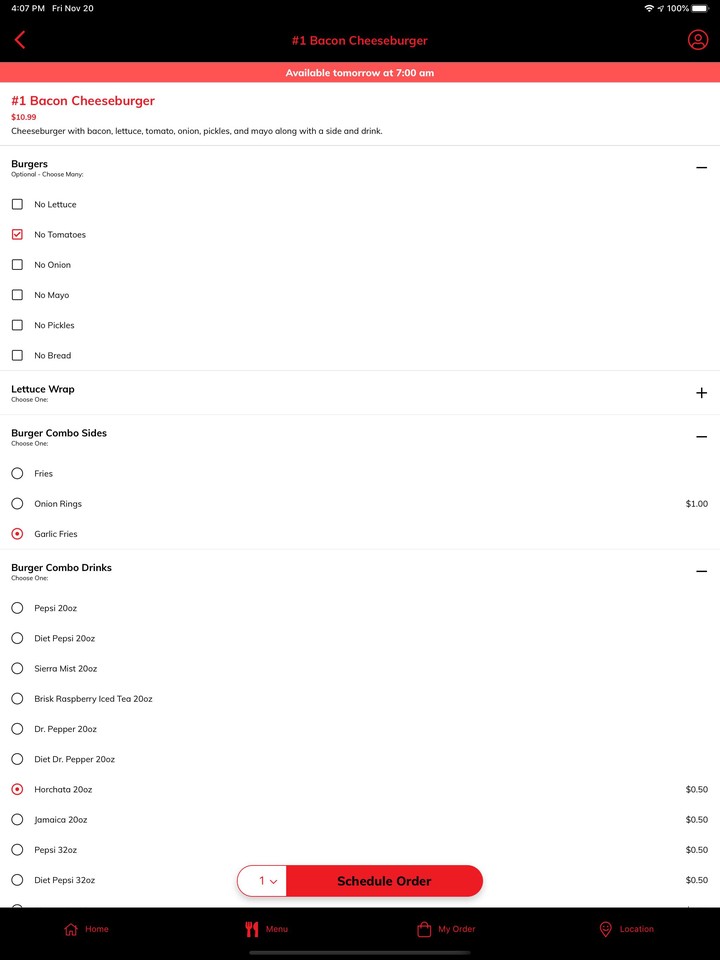720x960 pixels.
Task: Uncheck the No Tomatoes checkbox
Action: coord(17,234)
